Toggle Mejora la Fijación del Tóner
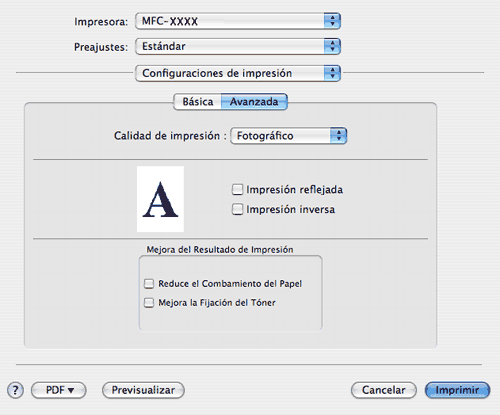 (149, 303)
